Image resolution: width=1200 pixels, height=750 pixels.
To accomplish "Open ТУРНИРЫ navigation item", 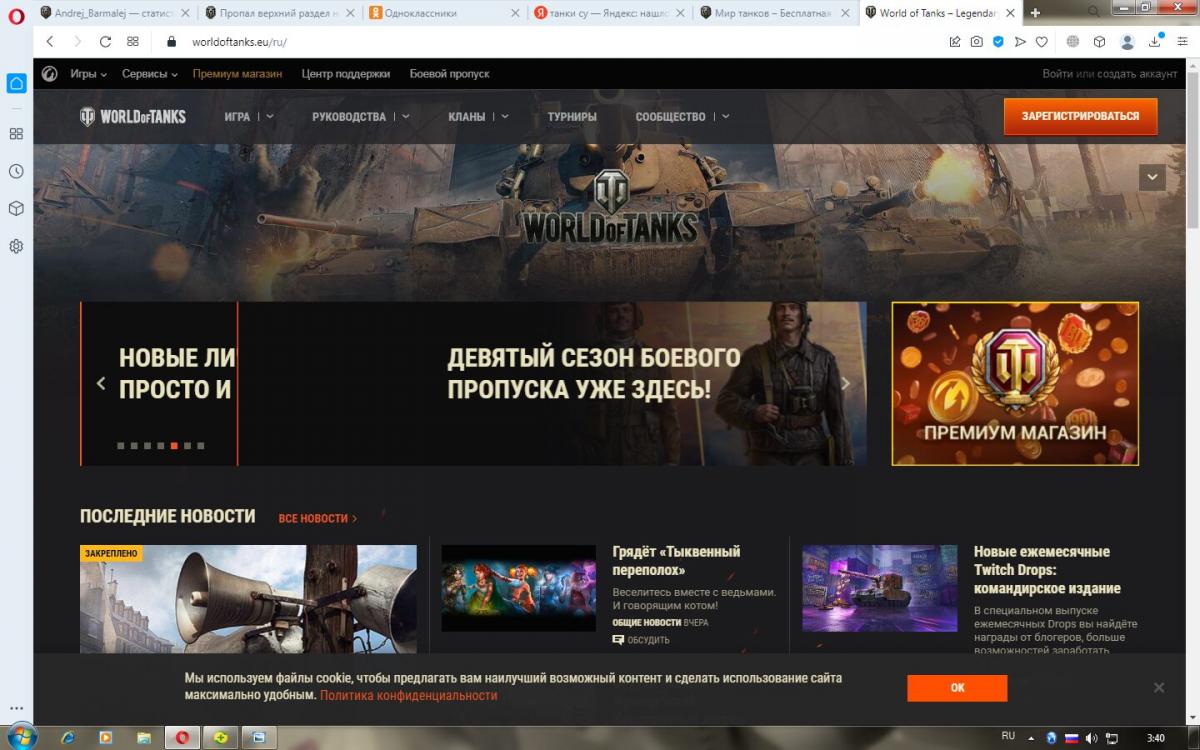I will pyautogui.click(x=572, y=117).
